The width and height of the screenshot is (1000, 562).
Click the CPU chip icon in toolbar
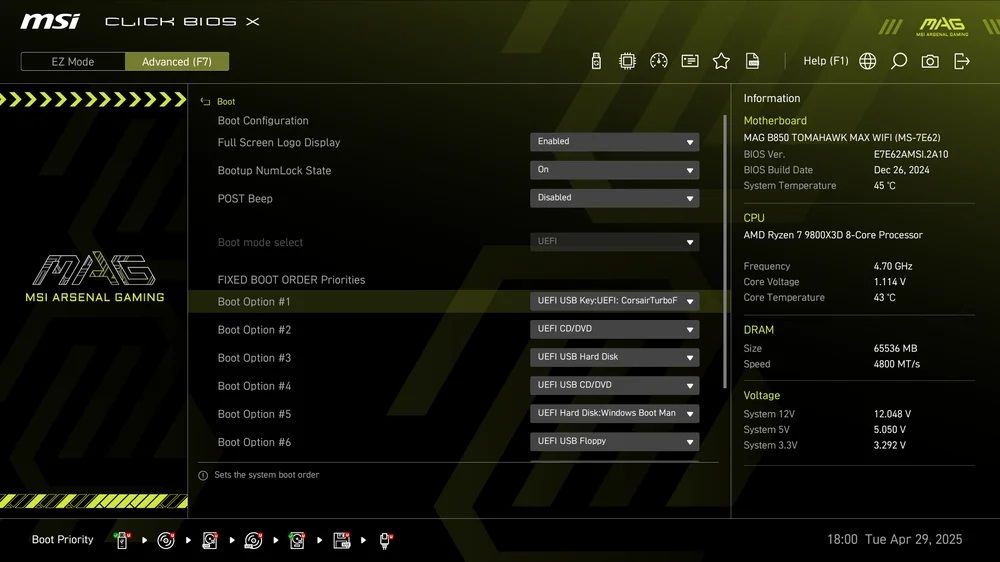(627, 61)
